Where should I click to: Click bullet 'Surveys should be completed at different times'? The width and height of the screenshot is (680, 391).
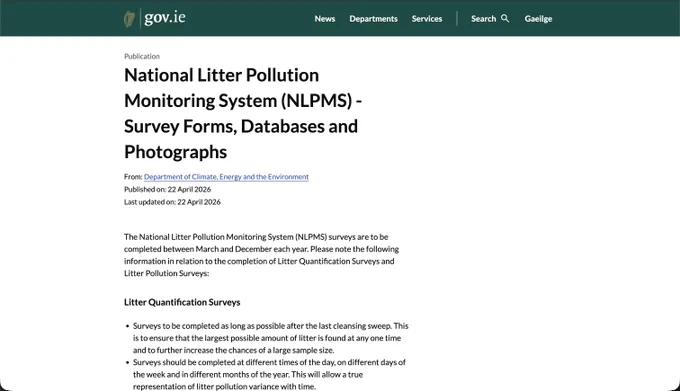pyautogui.click(x=269, y=374)
